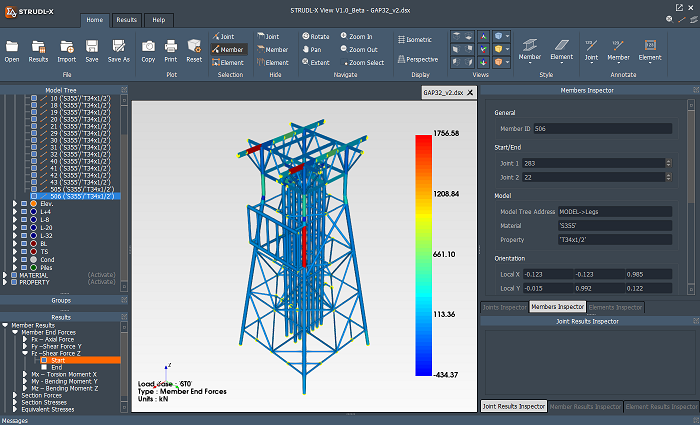700x425 pixels.
Task: Click the Save As icon
Action: pyautogui.click(x=118, y=50)
